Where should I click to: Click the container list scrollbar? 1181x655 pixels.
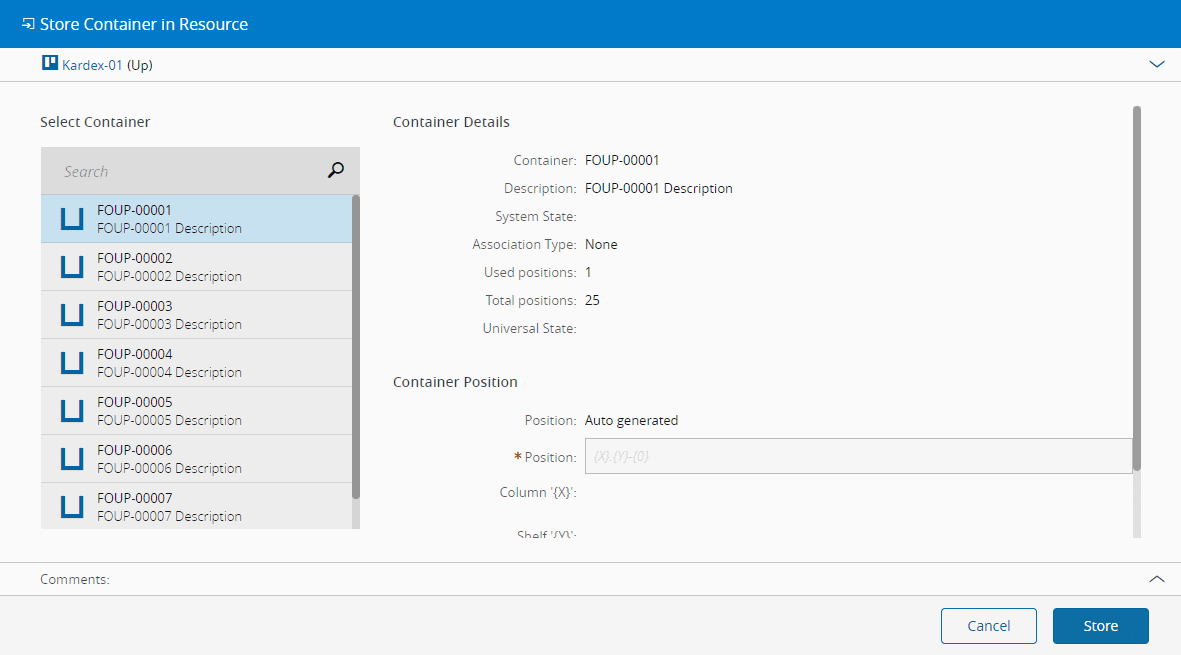pos(356,346)
